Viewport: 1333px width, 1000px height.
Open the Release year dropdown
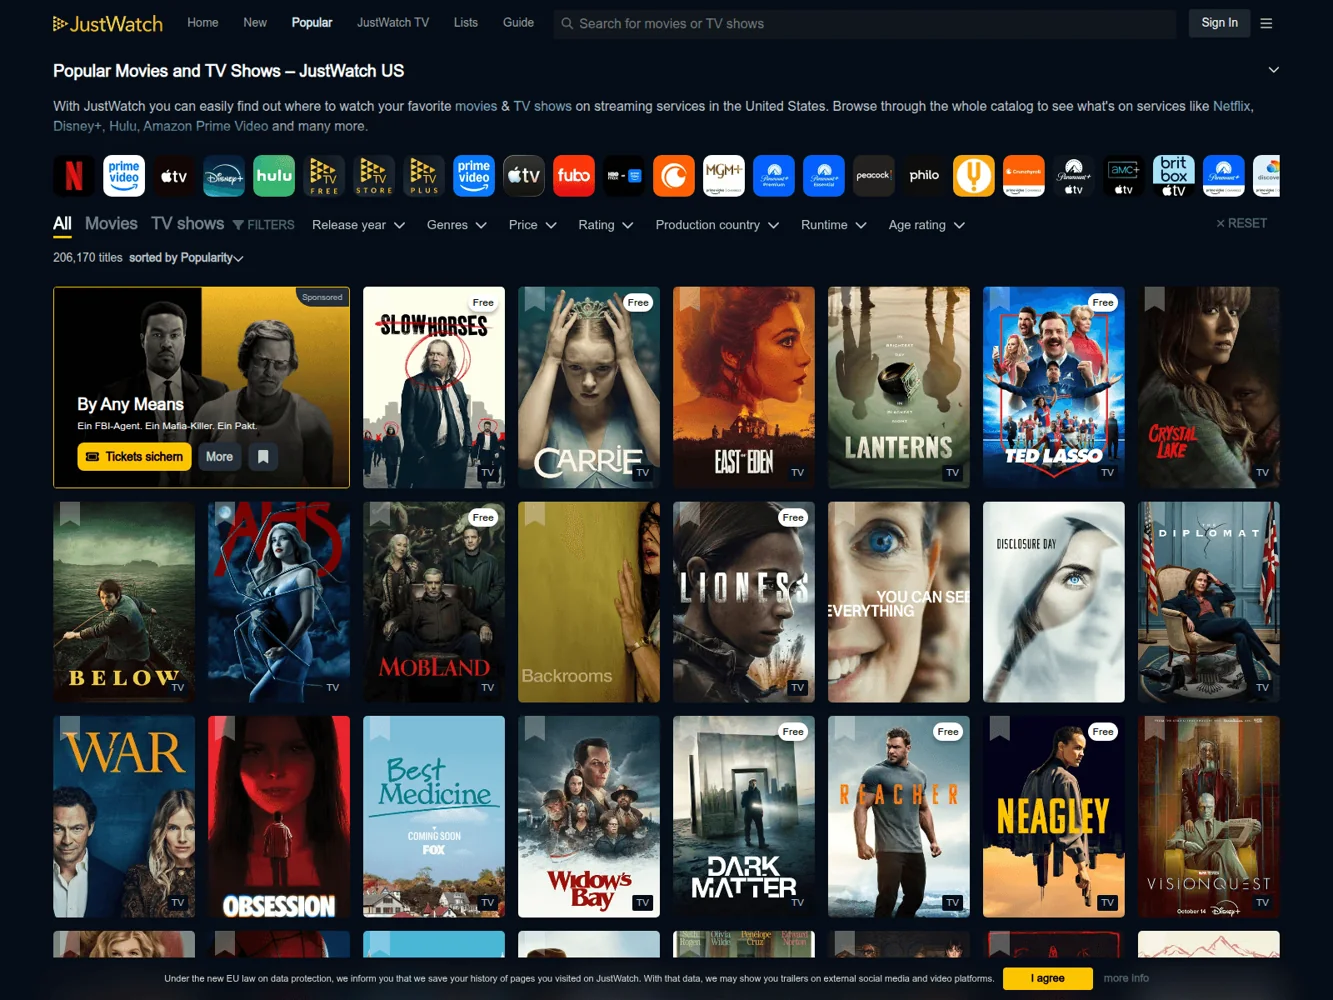pyautogui.click(x=358, y=225)
